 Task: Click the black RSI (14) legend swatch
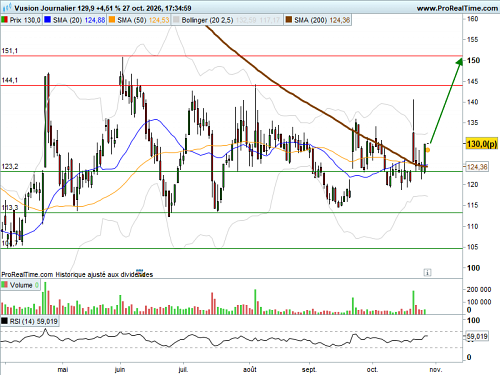5,321
